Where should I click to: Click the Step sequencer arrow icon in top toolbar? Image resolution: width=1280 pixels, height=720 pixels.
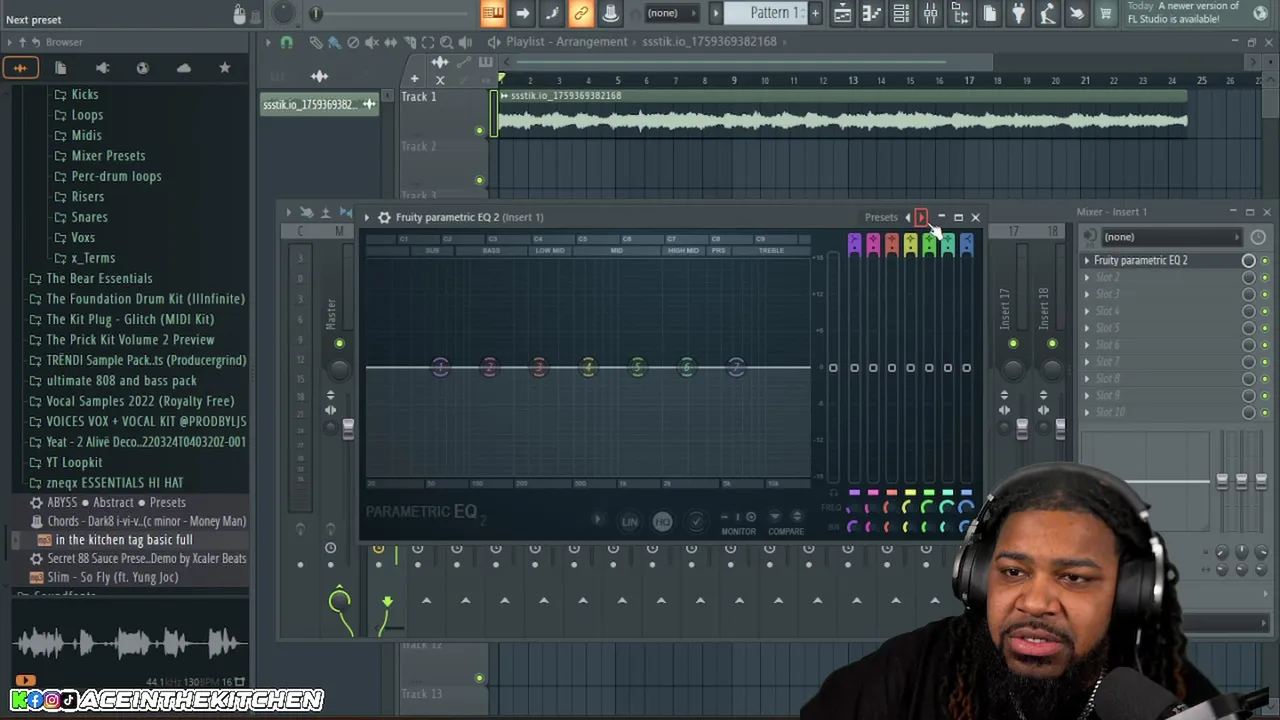click(522, 13)
